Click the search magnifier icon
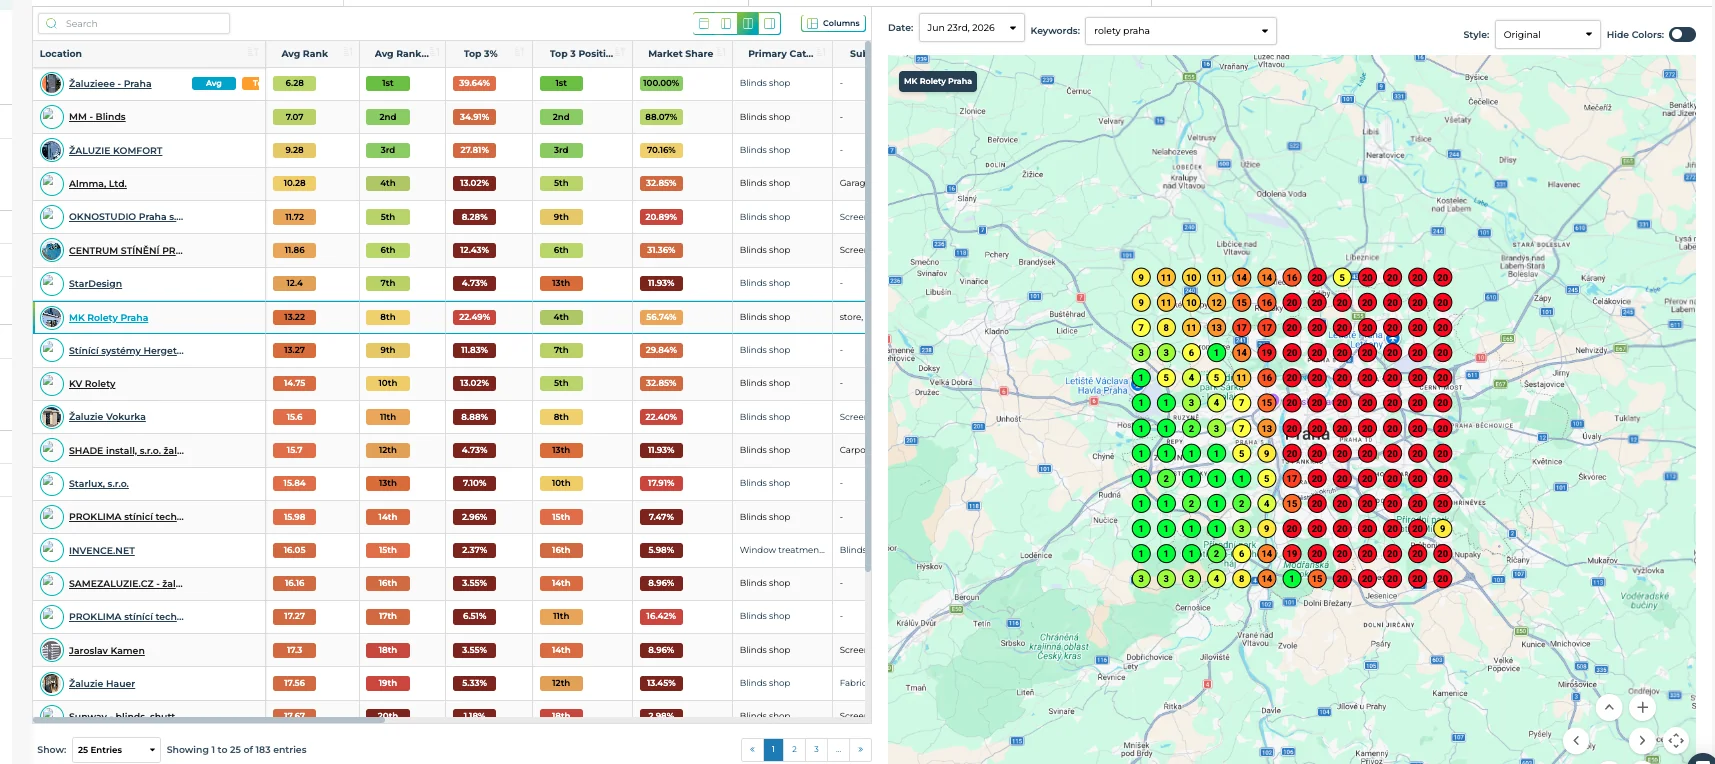This screenshot has height=764, width=1715. coord(52,23)
